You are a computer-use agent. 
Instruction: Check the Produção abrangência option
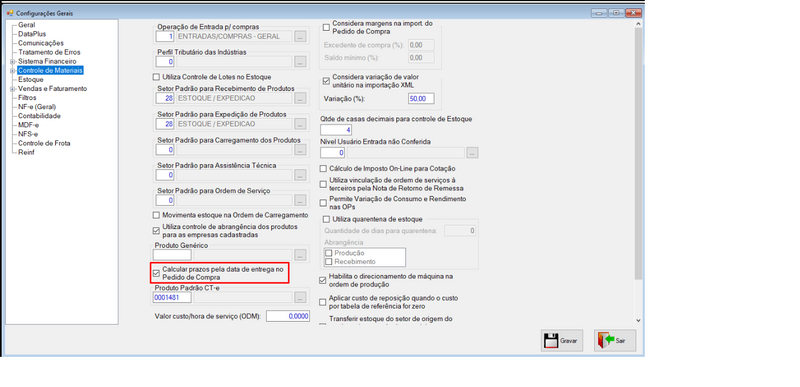[329, 253]
